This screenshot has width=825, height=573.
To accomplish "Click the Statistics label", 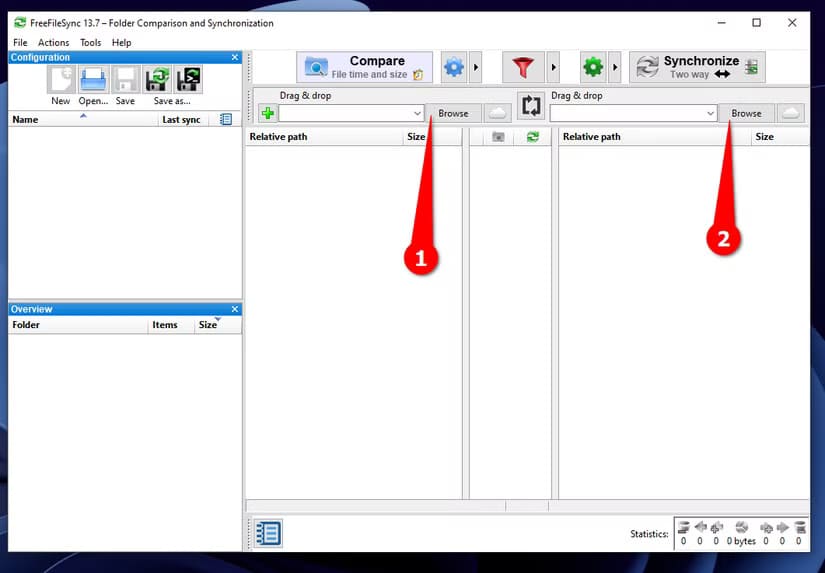I will pyautogui.click(x=649, y=534).
